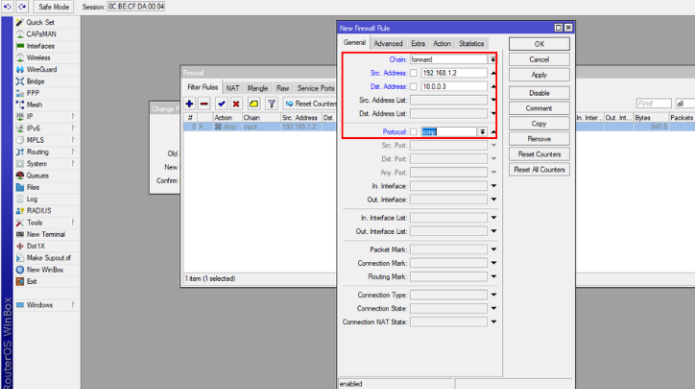The height and width of the screenshot is (389, 695).
Task: Switch to the Action tab
Action: tap(441, 43)
